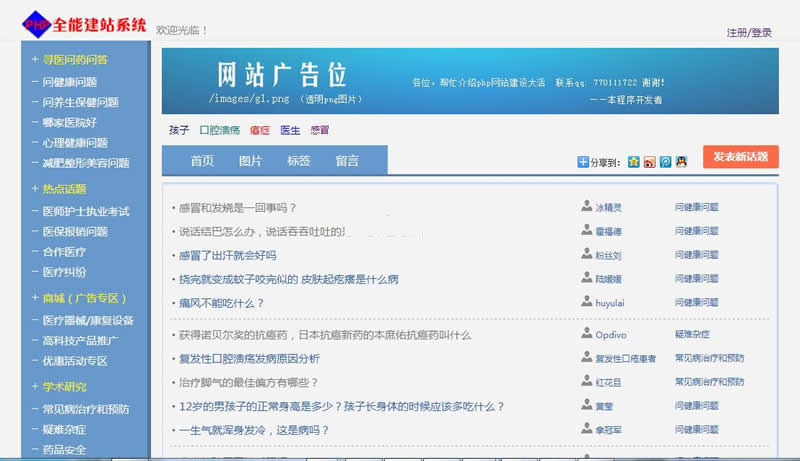Open sidebar item 哪家医院好
This screenshot has width=800, height=461.
tap(69, 123)
